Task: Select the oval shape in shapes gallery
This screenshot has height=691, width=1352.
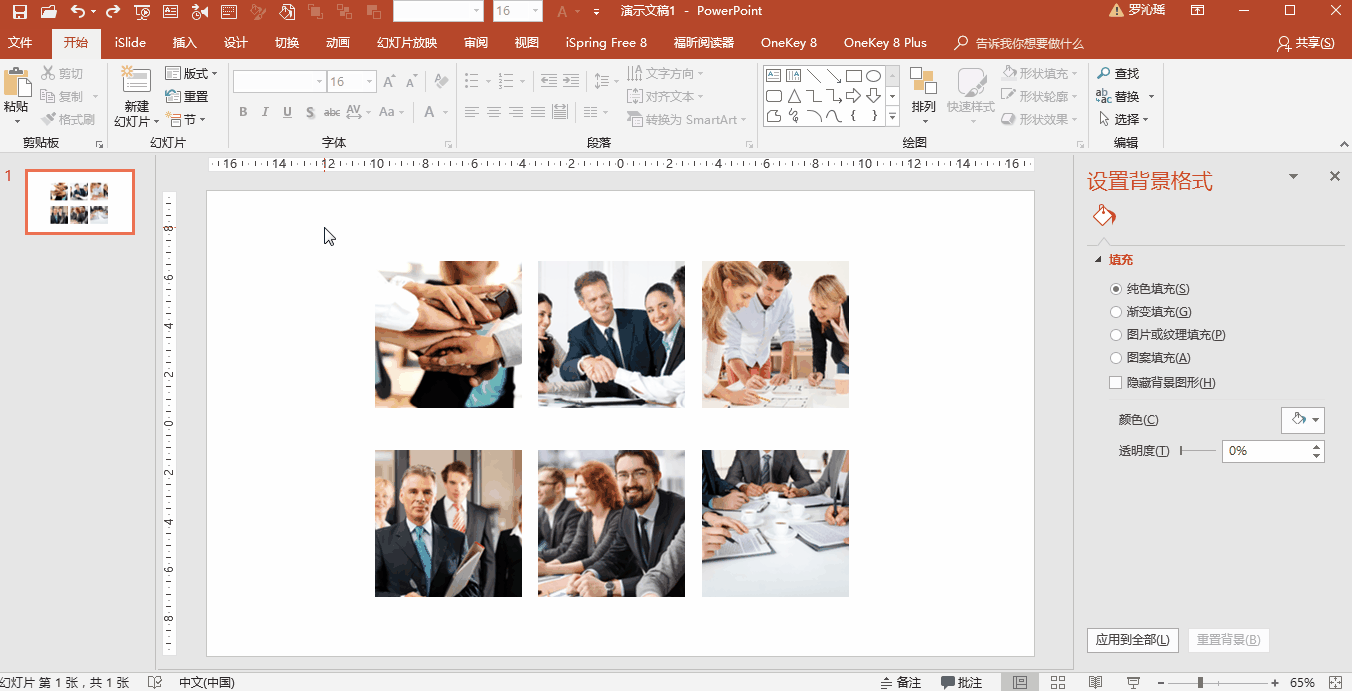Action: coord(873,76)
